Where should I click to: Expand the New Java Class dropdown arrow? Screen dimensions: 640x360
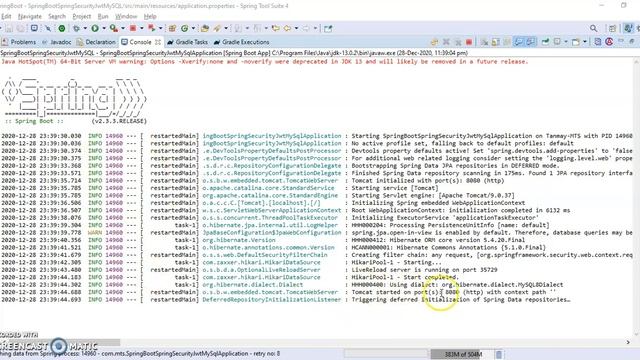(193, 28)
